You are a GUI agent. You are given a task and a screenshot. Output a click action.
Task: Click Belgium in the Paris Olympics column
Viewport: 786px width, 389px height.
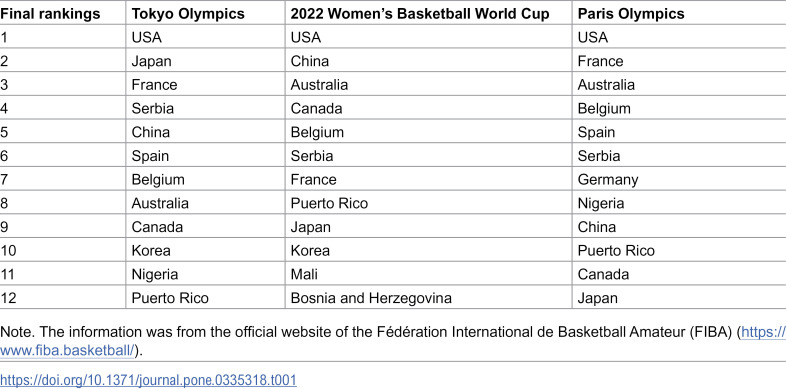pos(604,108)
